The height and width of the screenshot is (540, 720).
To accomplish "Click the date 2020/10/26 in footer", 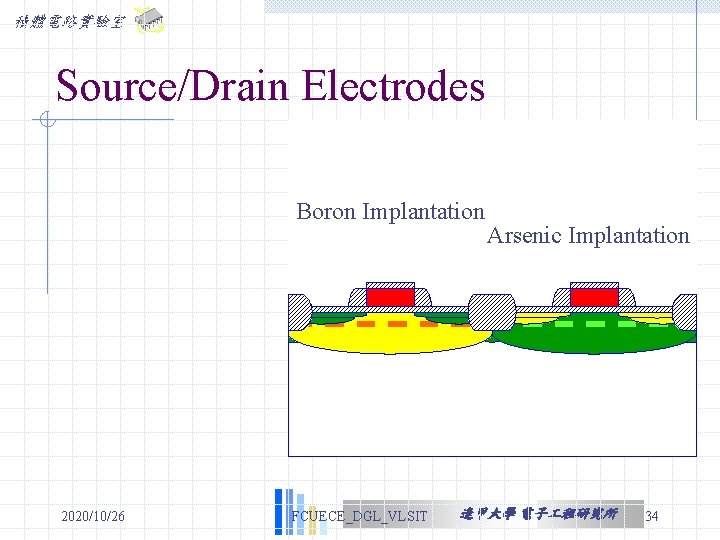I will coord(93,516).
